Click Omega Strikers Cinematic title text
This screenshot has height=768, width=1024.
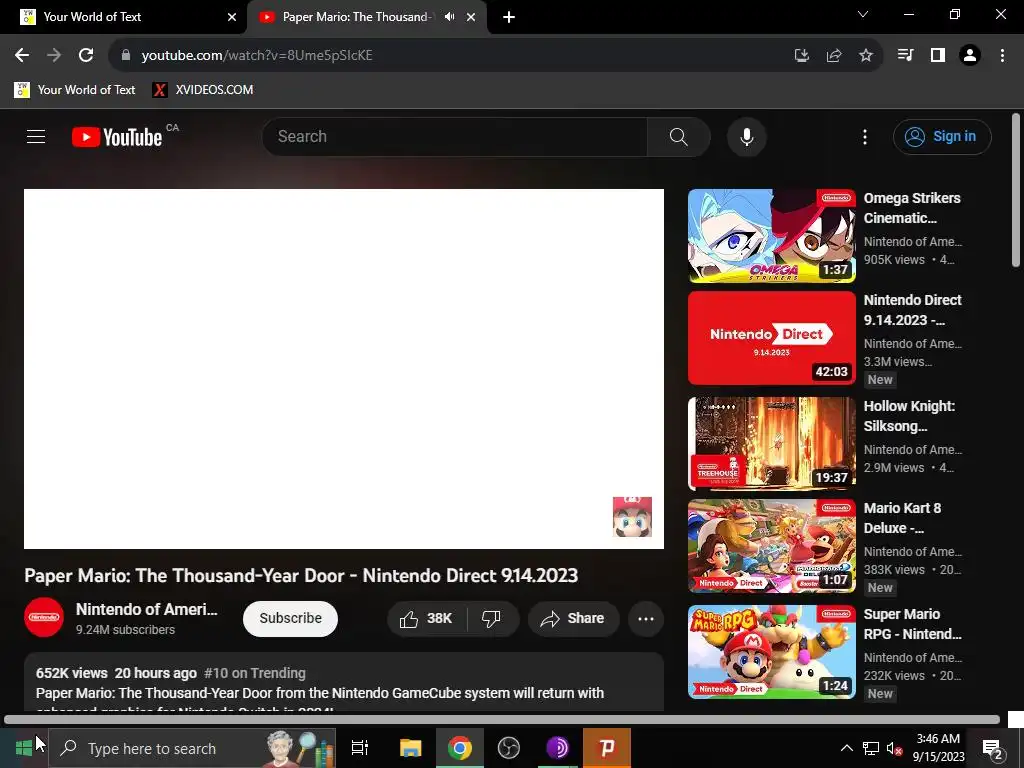(x=912, y=208)
